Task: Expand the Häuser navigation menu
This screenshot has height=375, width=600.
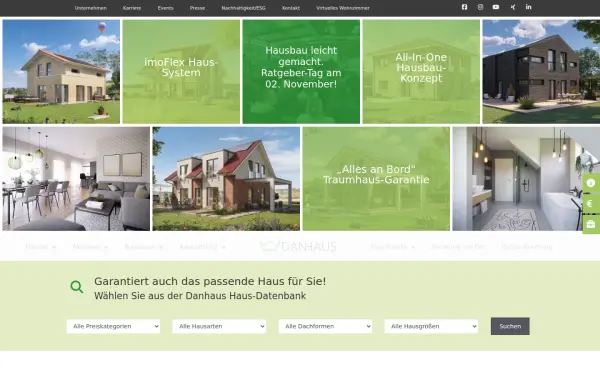Action: 41,247
